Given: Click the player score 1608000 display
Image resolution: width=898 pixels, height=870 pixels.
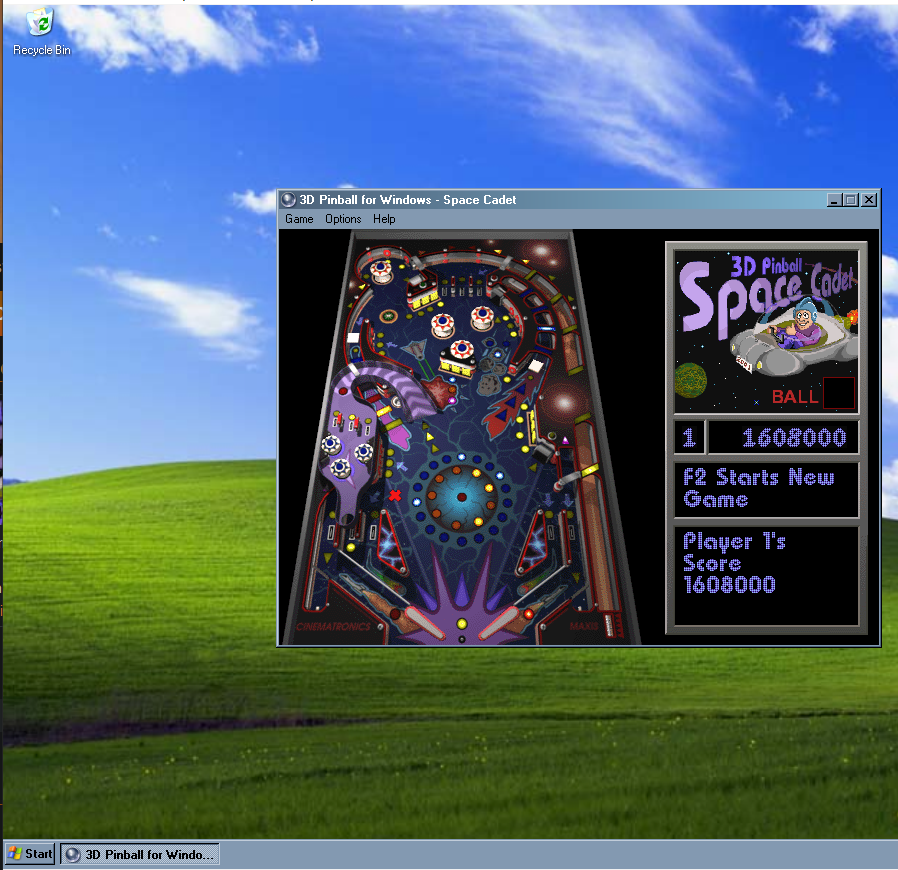Looking at the screenshot, I should click(783, 437).
